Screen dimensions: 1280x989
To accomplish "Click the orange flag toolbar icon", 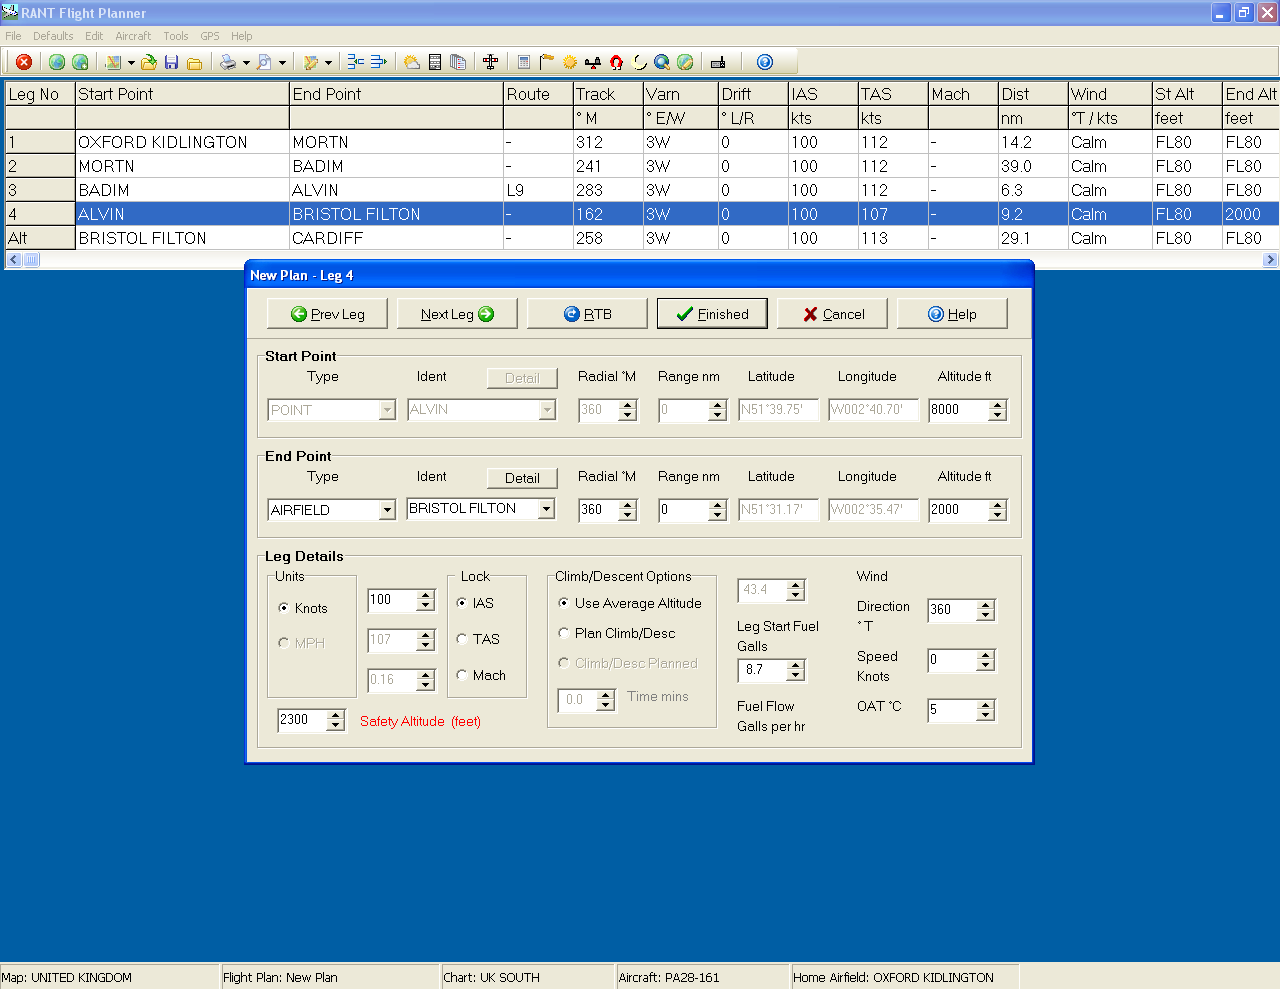I will tap(546, 62).
